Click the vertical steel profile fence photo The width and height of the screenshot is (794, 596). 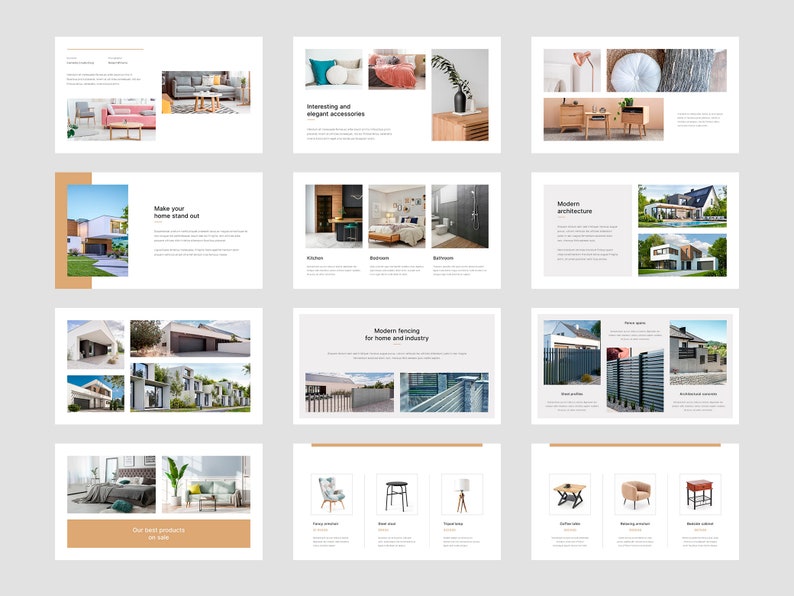572,352
